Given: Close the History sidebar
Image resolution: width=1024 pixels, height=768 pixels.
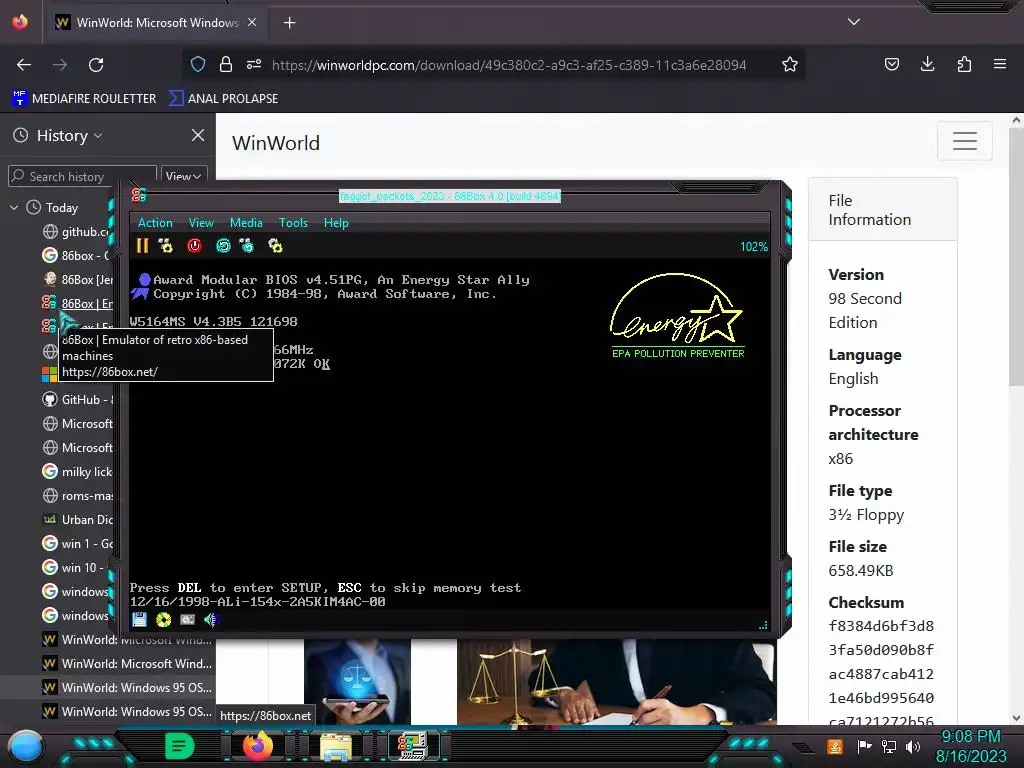Looking at the screenshot, I should (198, 135).
